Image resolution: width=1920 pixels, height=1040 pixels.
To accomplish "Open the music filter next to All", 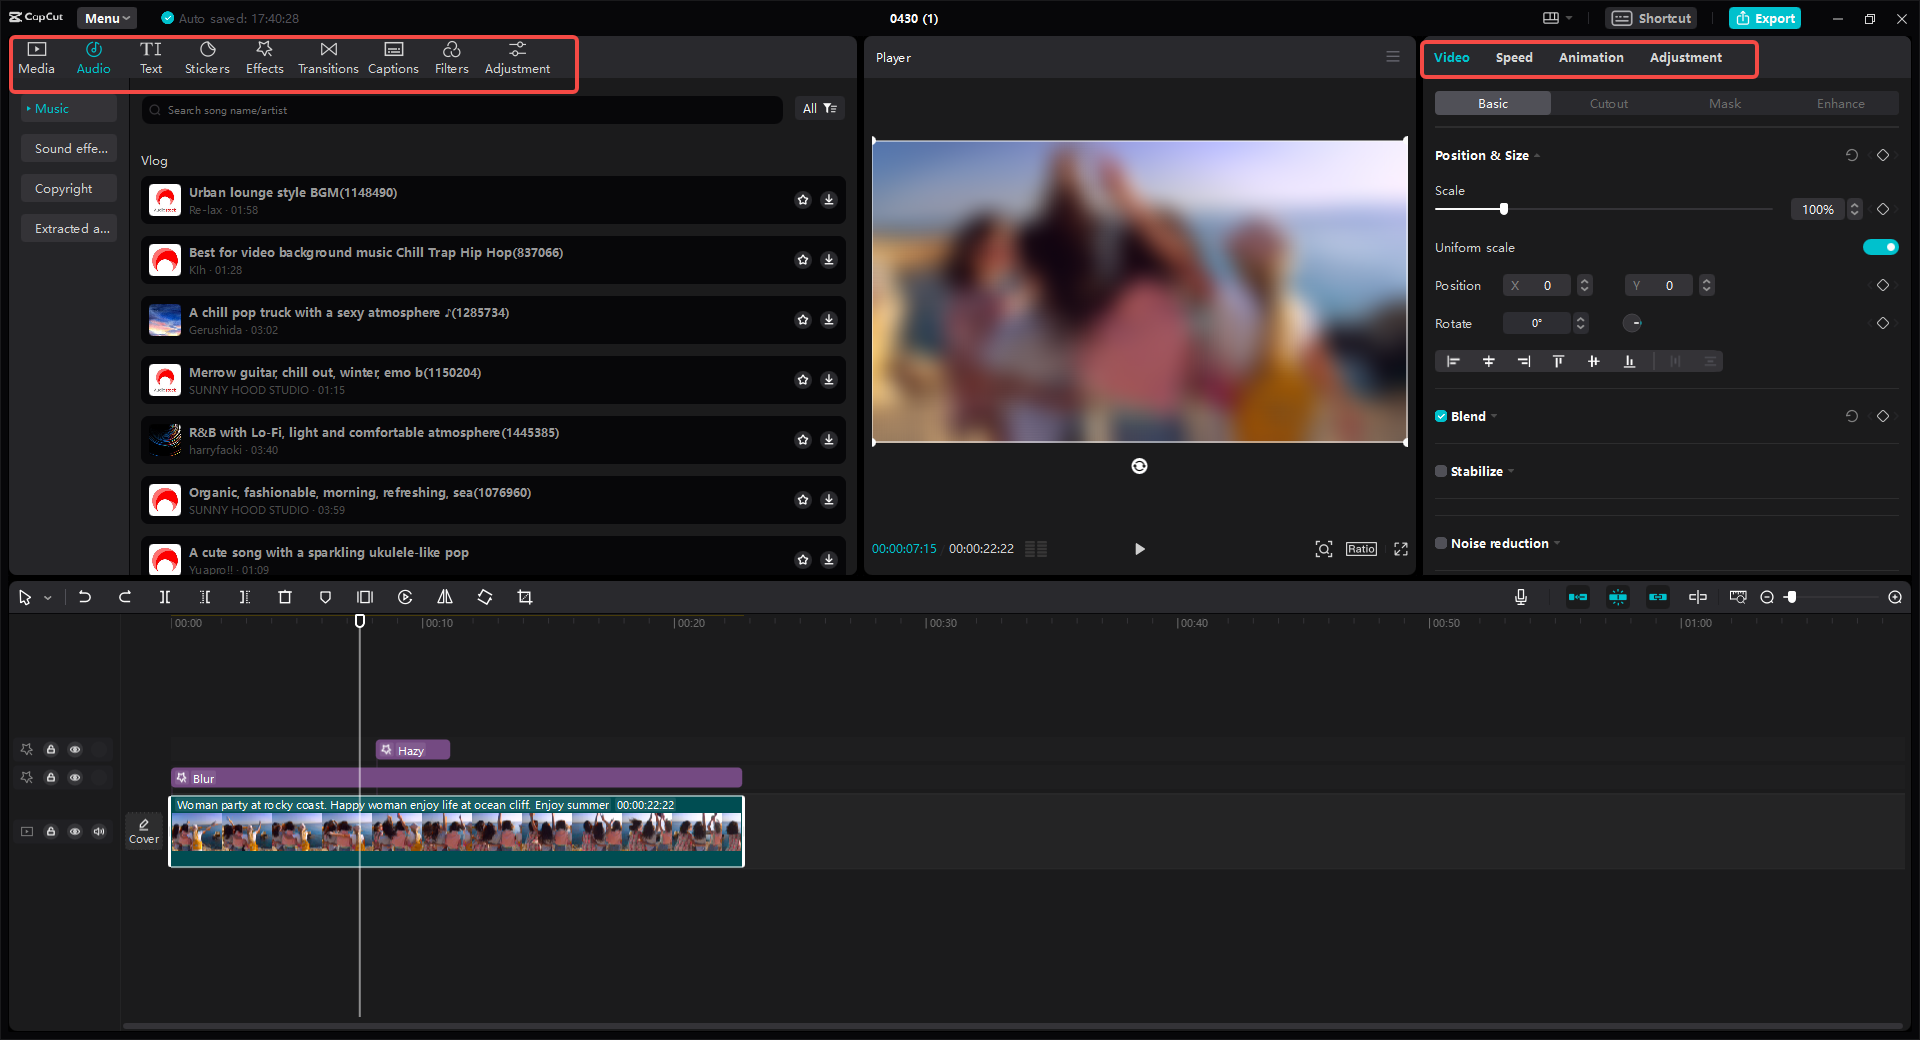I will 829,108.
